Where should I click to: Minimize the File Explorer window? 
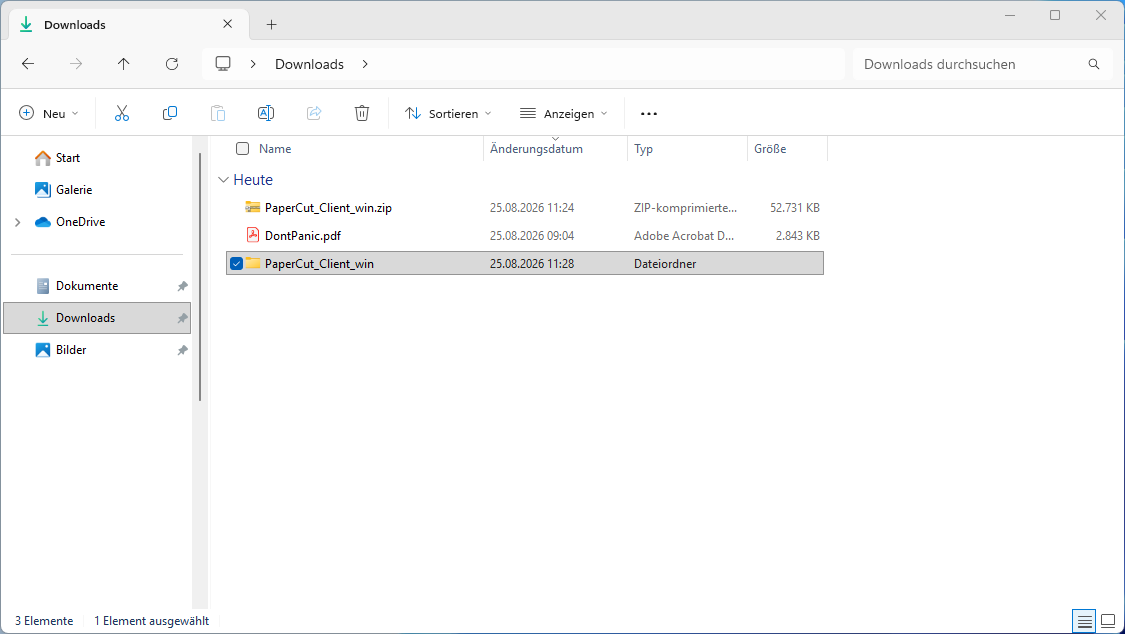(1009, 15)
